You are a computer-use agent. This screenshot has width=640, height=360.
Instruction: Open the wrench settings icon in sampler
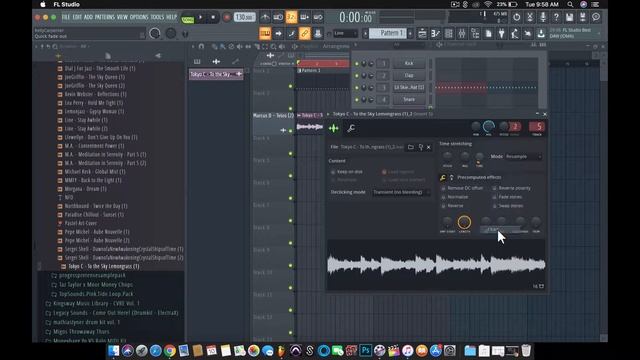(x=351, y=129)
